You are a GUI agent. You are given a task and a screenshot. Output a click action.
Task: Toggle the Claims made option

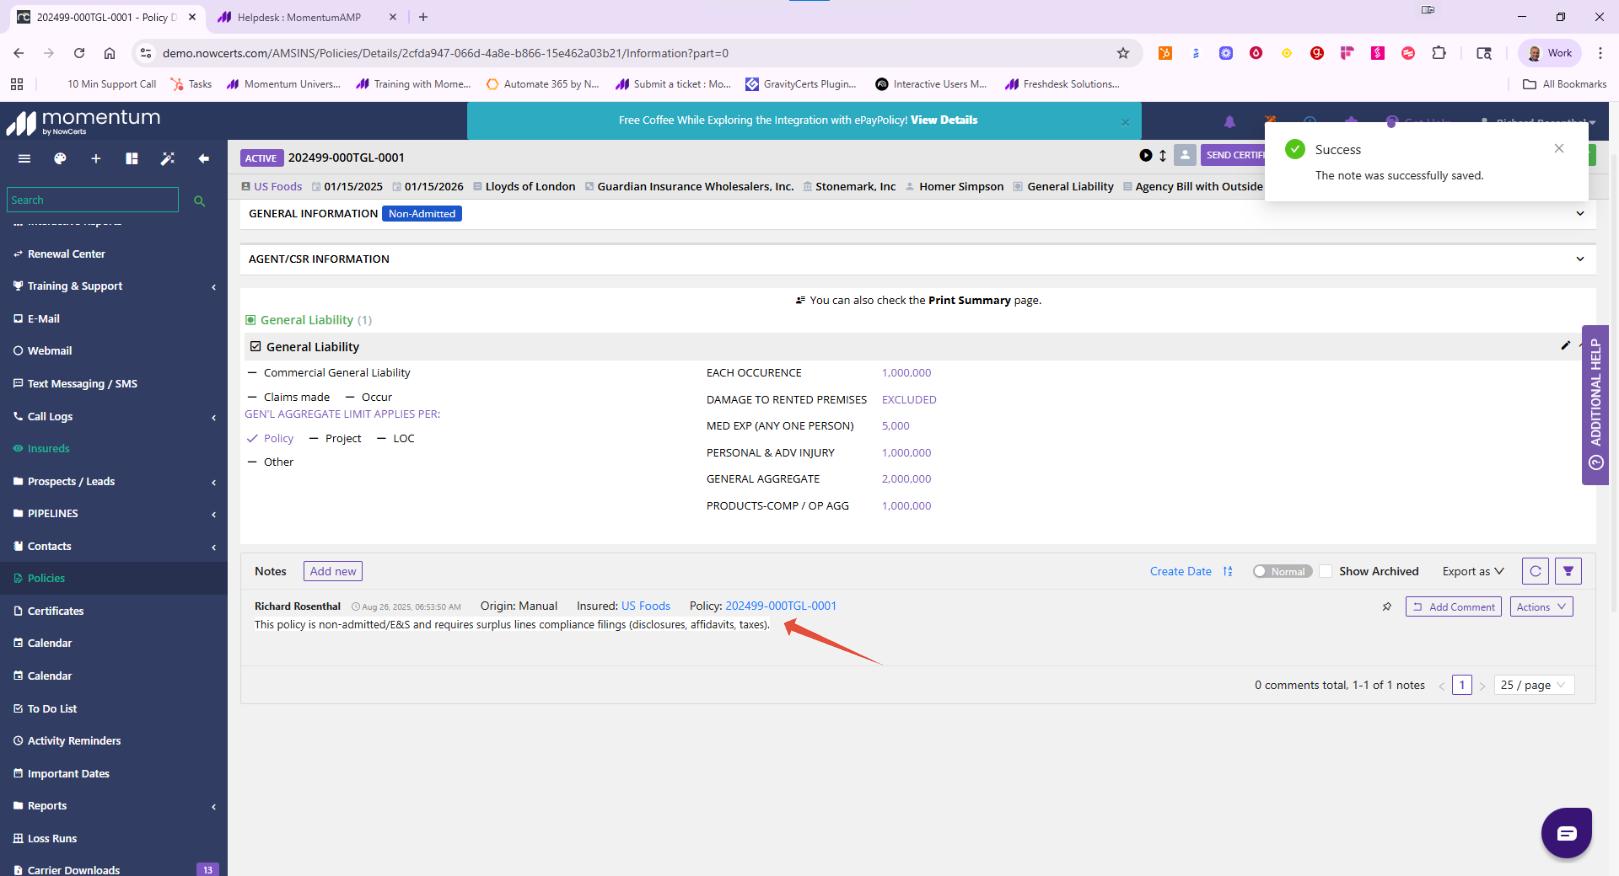click(252, 397)
